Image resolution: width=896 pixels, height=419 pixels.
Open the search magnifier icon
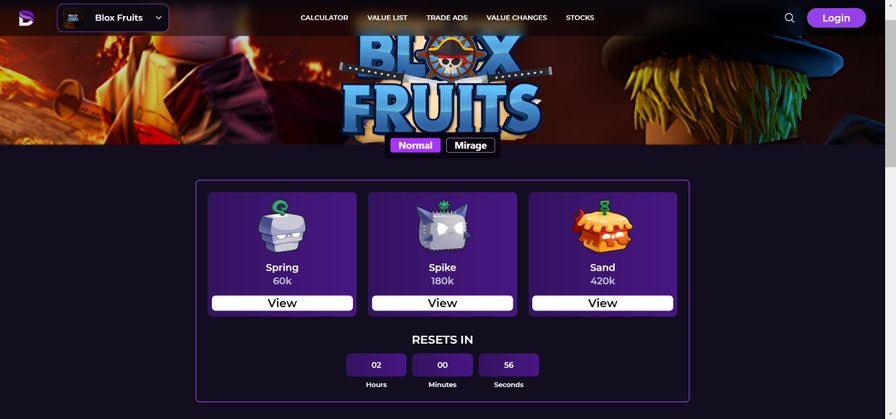click(789, 18)
